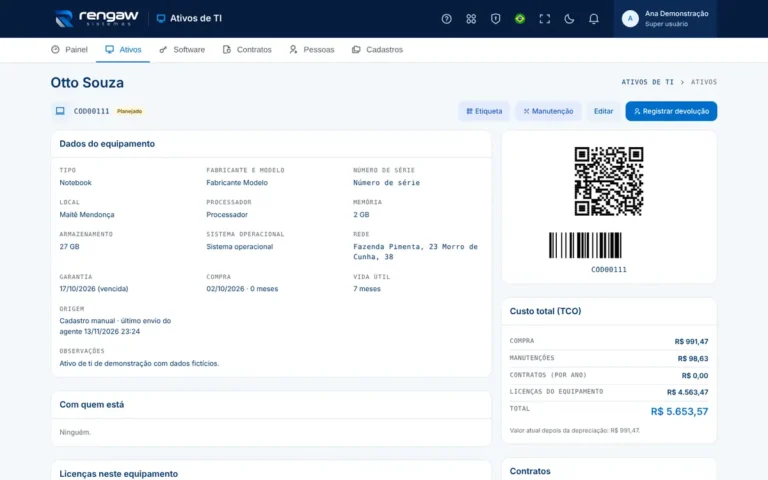
Task: Click the depreciation value note
Action: pos(575,431)
